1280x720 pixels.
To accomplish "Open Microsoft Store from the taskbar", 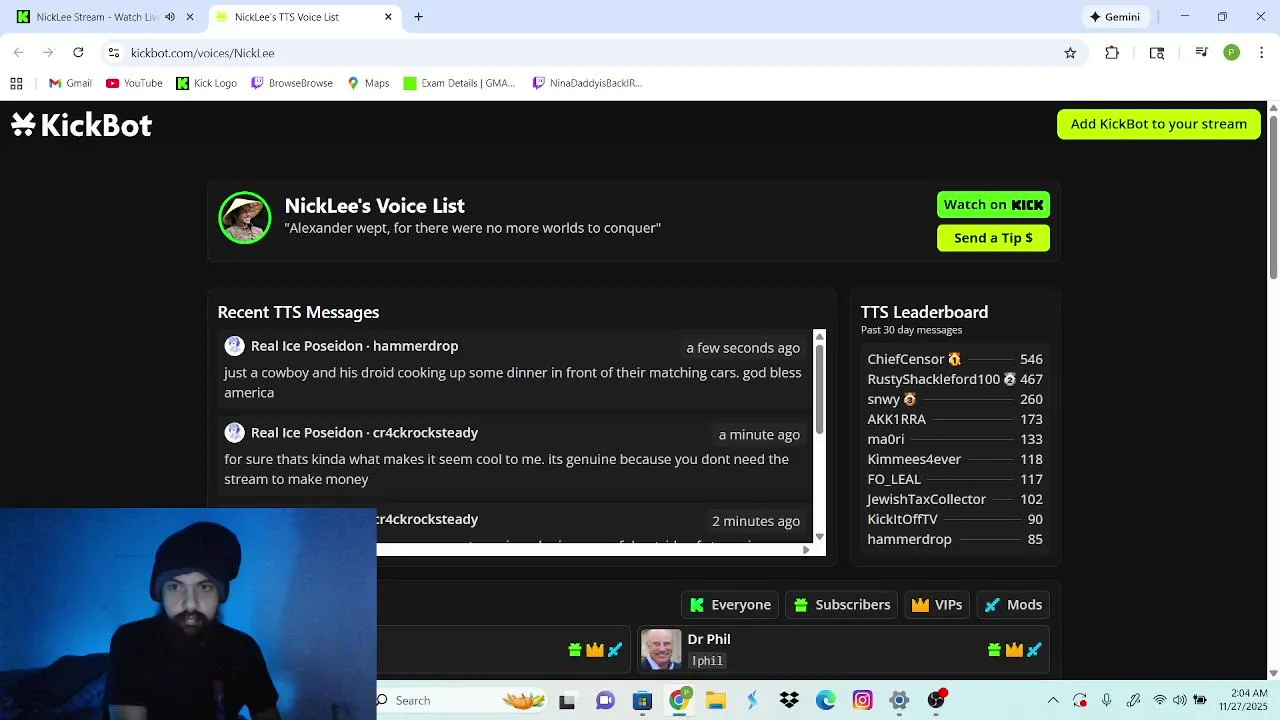I will 642,701.
